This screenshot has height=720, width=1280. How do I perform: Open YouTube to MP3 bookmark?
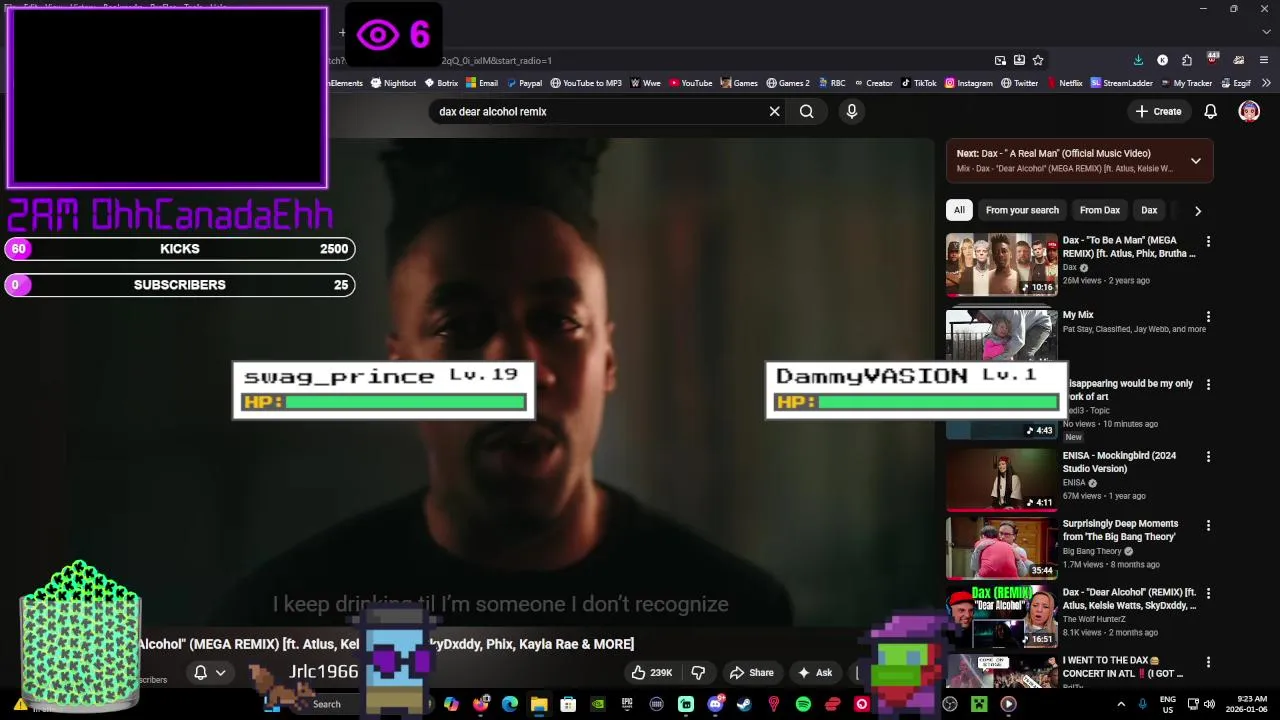[586, 83]
